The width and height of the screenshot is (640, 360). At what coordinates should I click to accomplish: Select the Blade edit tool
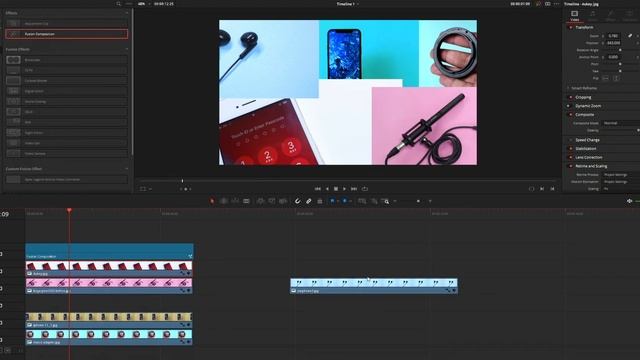246,201
